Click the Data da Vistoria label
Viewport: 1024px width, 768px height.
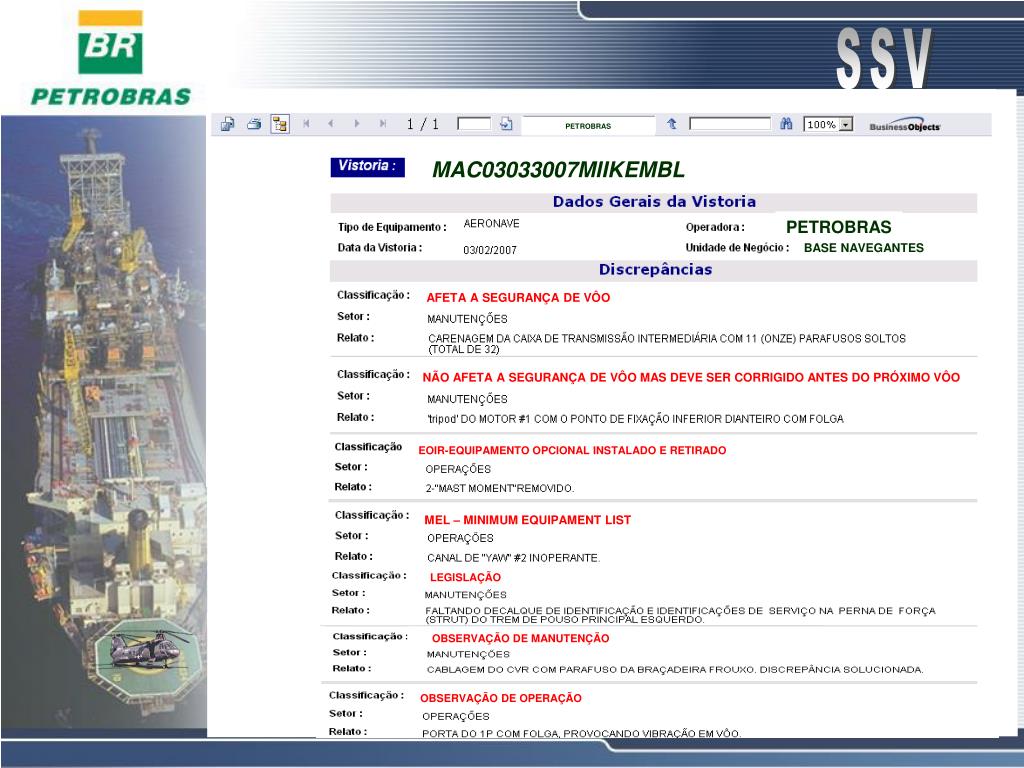point(379,248)
